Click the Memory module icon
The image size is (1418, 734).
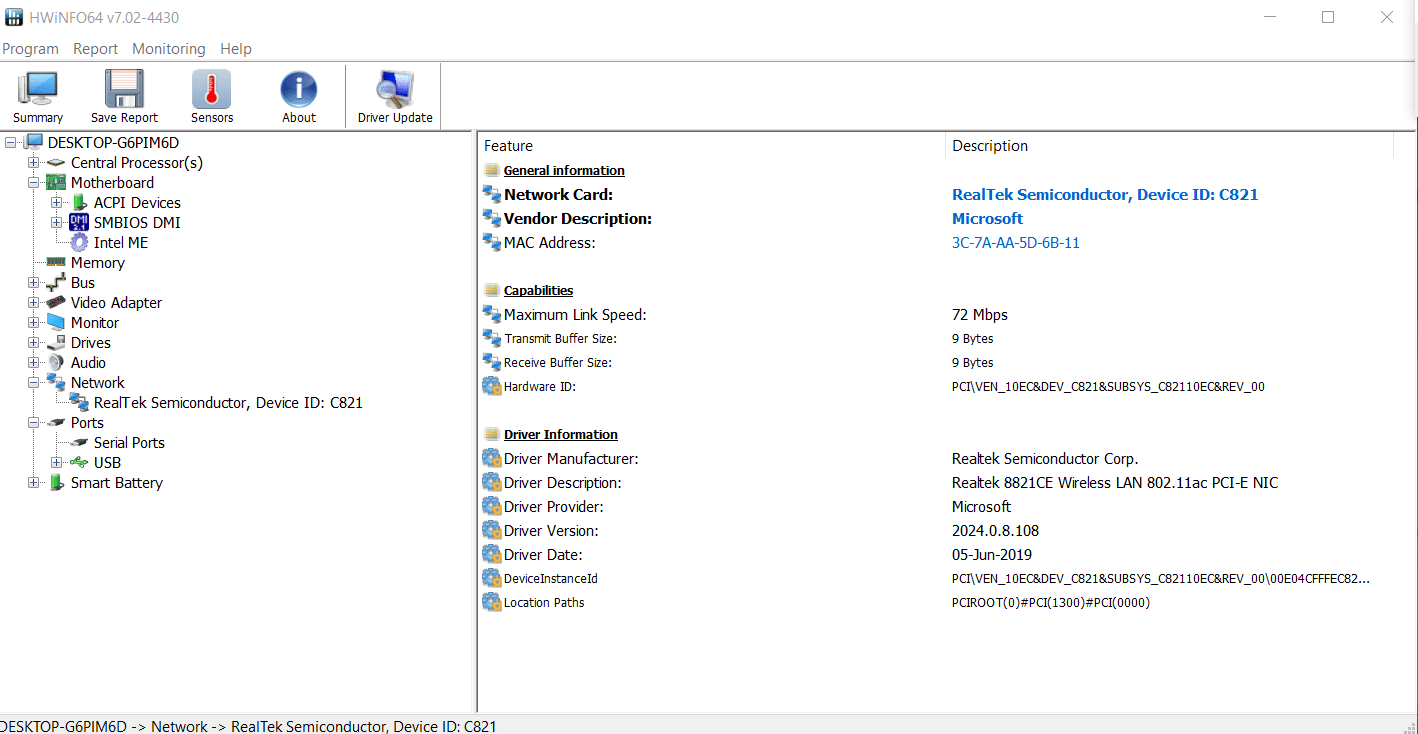56,262
